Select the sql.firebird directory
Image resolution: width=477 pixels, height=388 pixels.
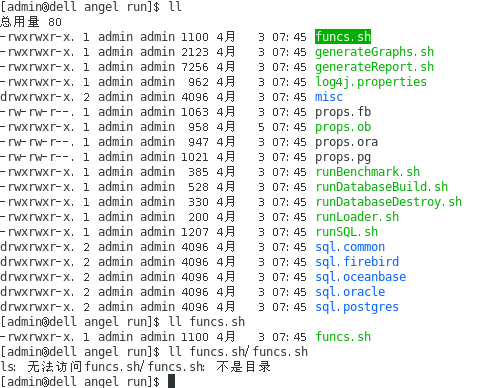tap(357, 262)
